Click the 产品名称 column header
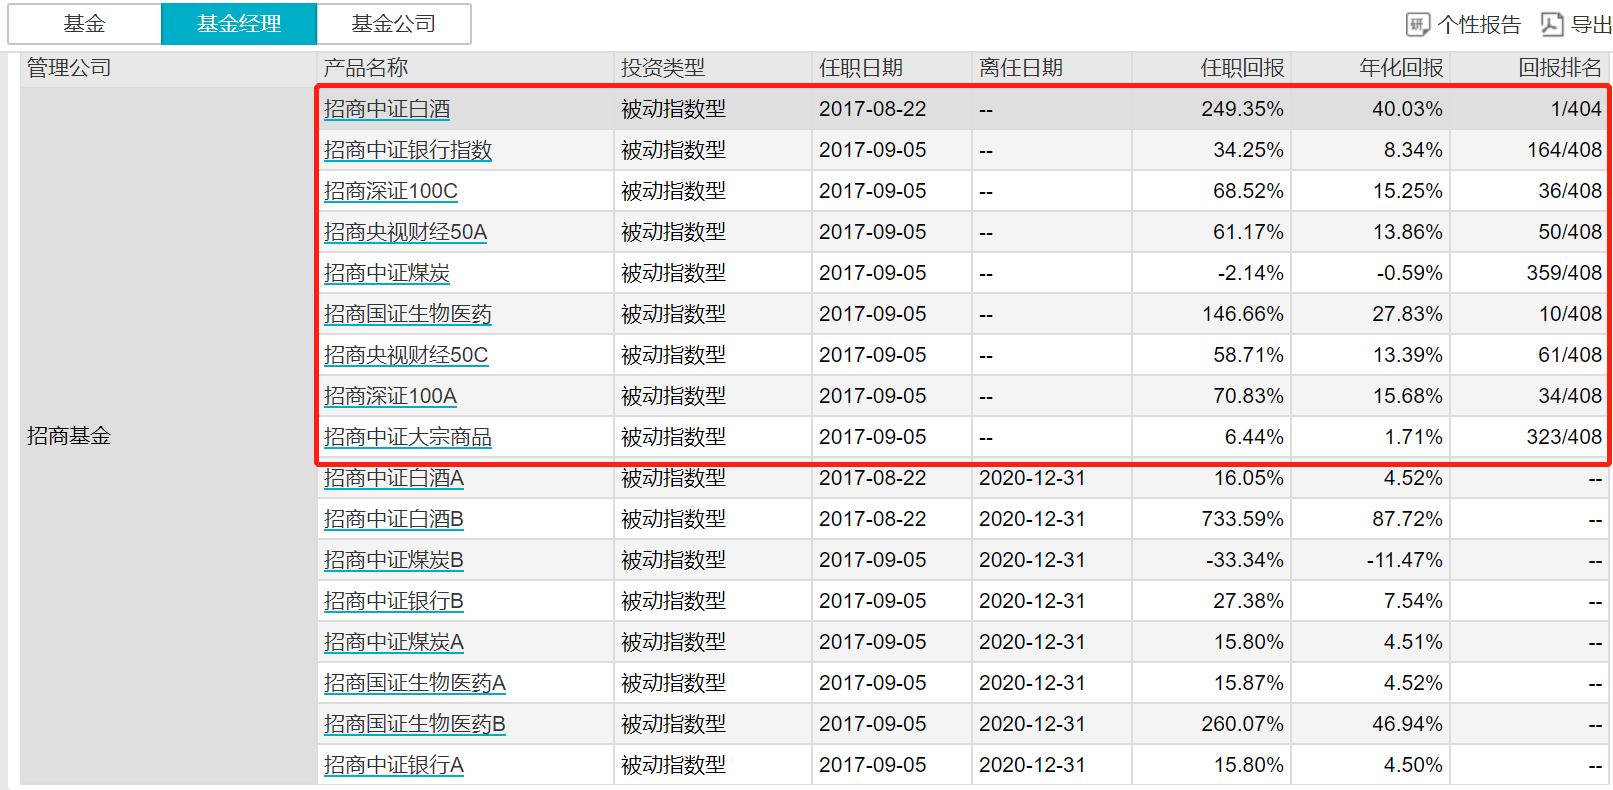Screen dimensions: 1613x790 click(x=366, y=68)
